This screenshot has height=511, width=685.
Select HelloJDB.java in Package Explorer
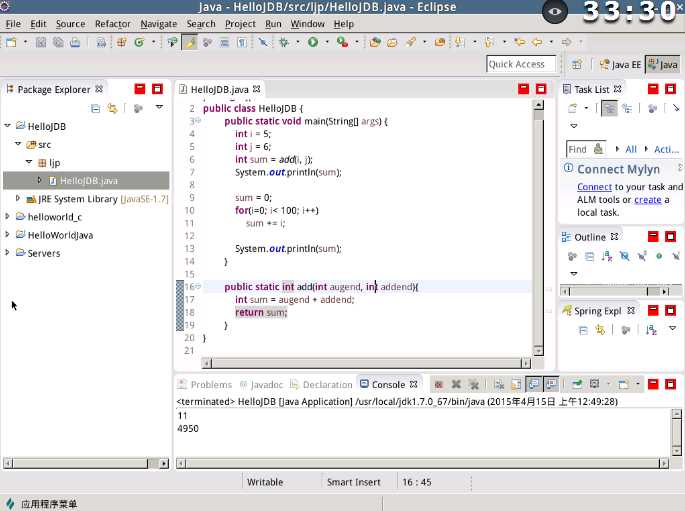click(x=86, y=180)
